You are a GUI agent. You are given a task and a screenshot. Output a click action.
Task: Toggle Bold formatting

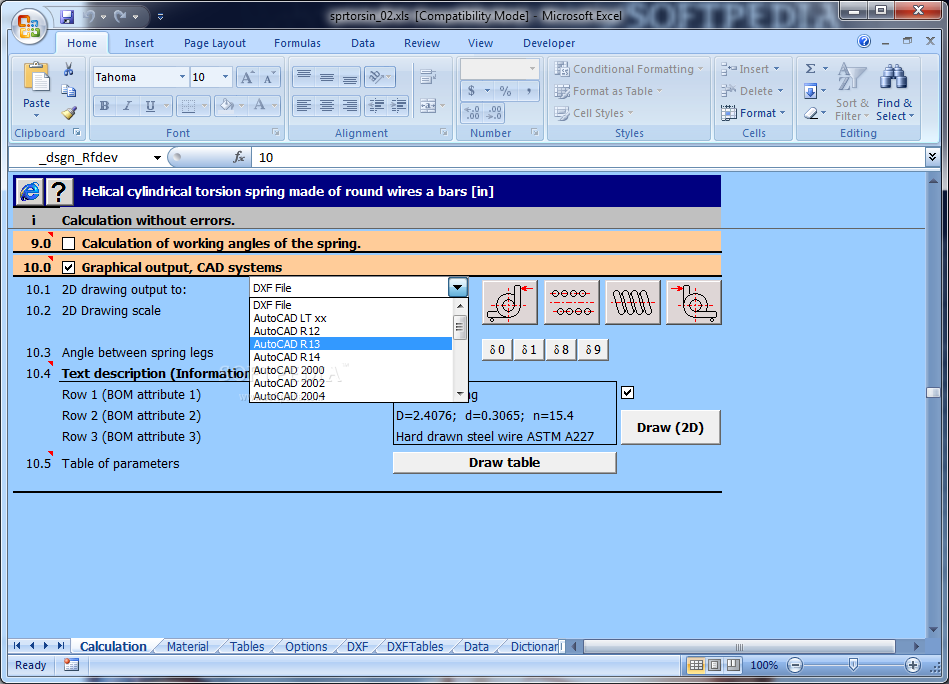point(105,106)
